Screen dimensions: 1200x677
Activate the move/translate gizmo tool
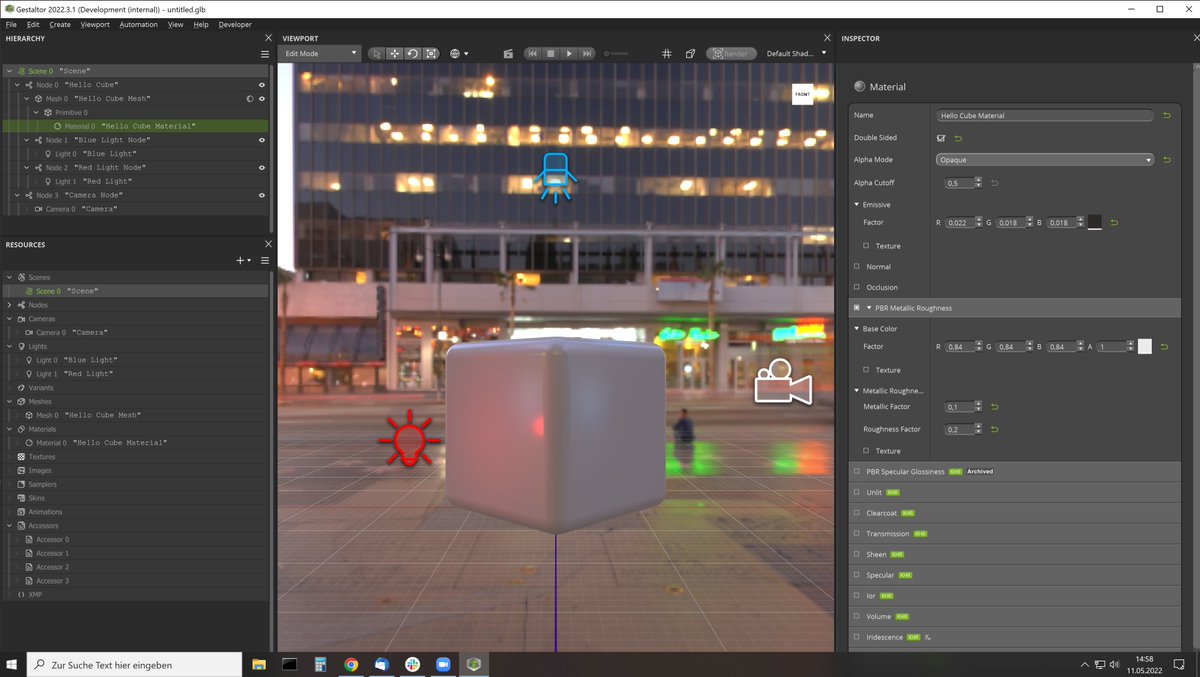[x=394, y=53]
